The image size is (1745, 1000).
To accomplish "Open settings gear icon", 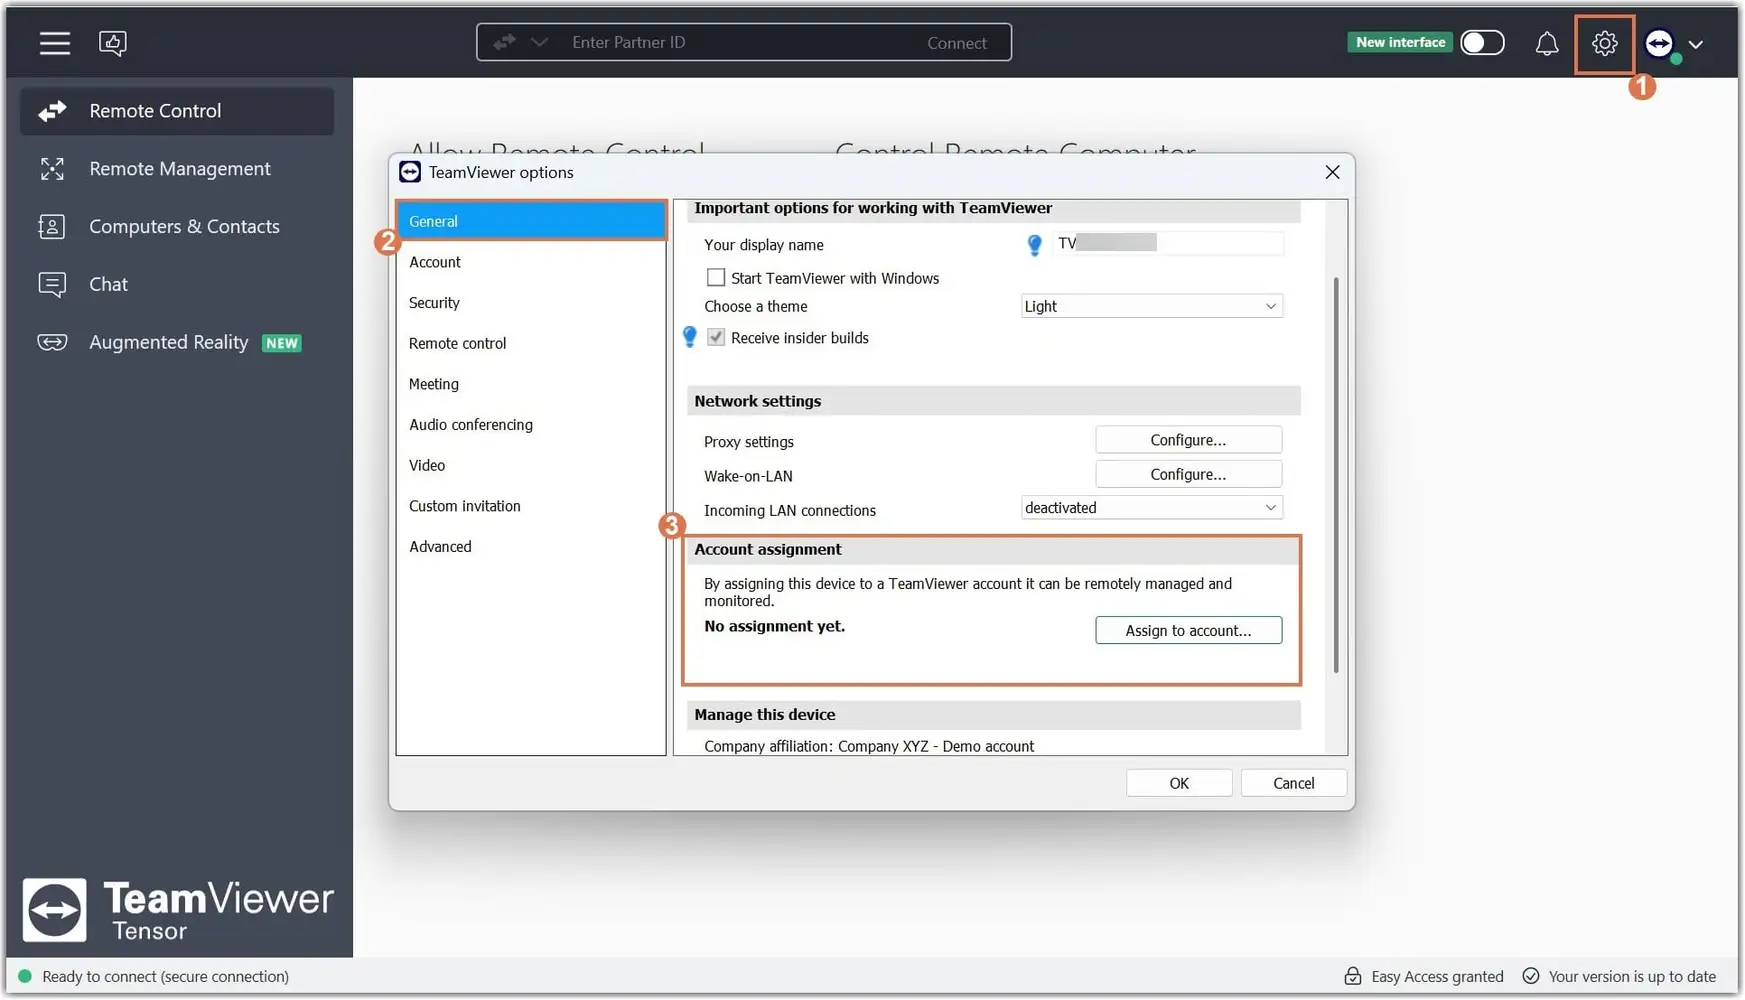I will pyautogui.click(x=1604, y=43).
